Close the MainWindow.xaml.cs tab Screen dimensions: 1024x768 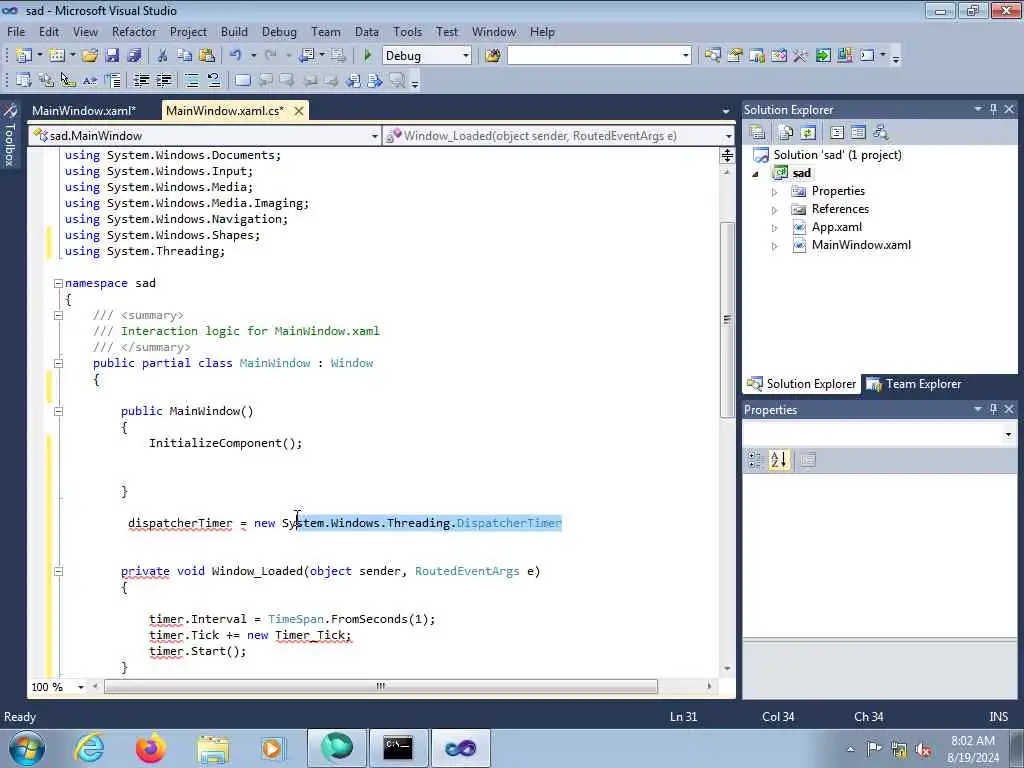point(298,110)
